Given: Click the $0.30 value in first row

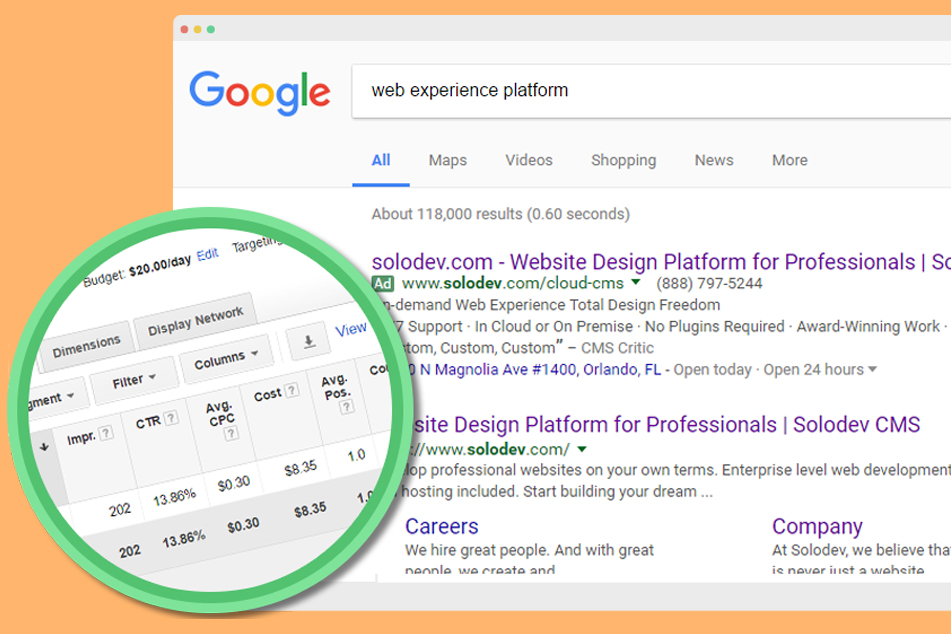Looking at the screenshot, I should [234, 483].
